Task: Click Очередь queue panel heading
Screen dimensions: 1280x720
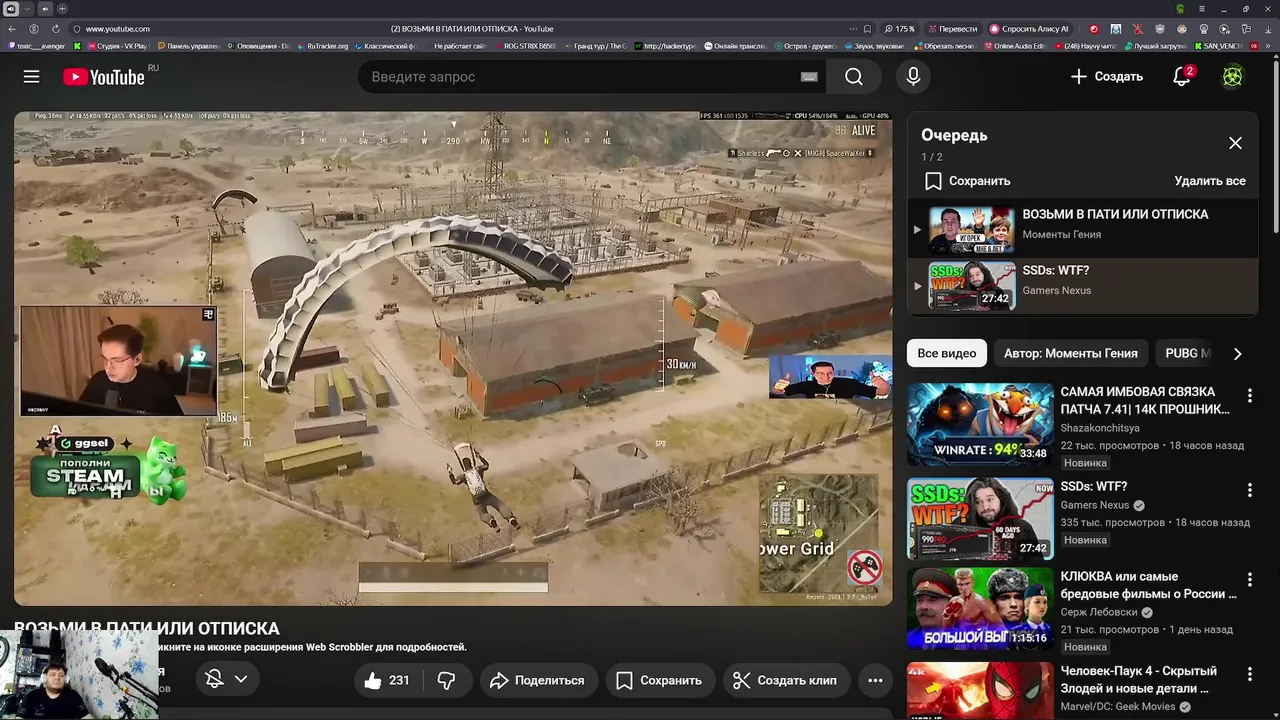Action: pos(954,135)
